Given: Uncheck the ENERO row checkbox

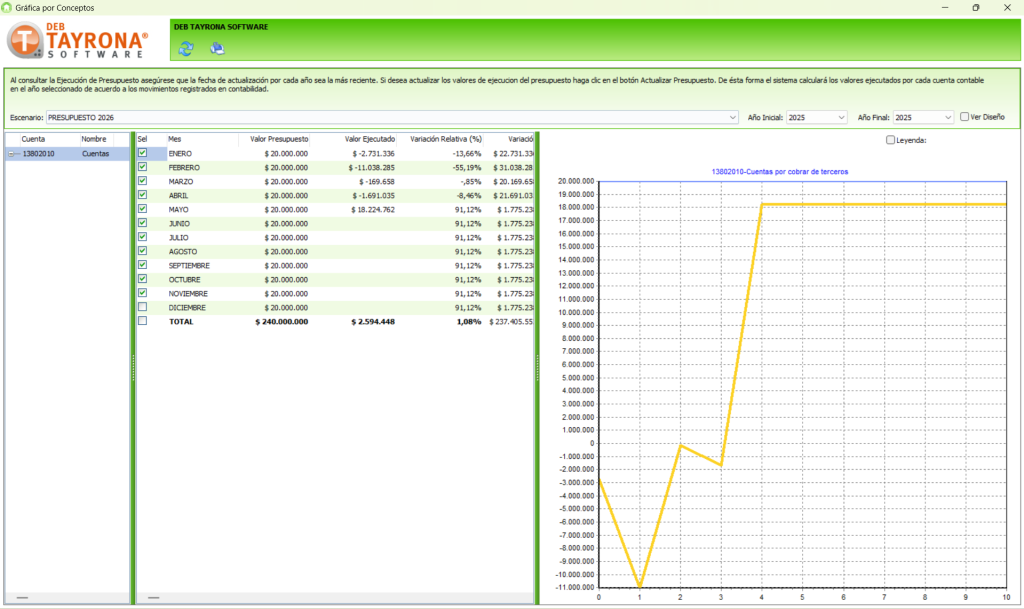Looking at the screenshot, I should [142, 153].
